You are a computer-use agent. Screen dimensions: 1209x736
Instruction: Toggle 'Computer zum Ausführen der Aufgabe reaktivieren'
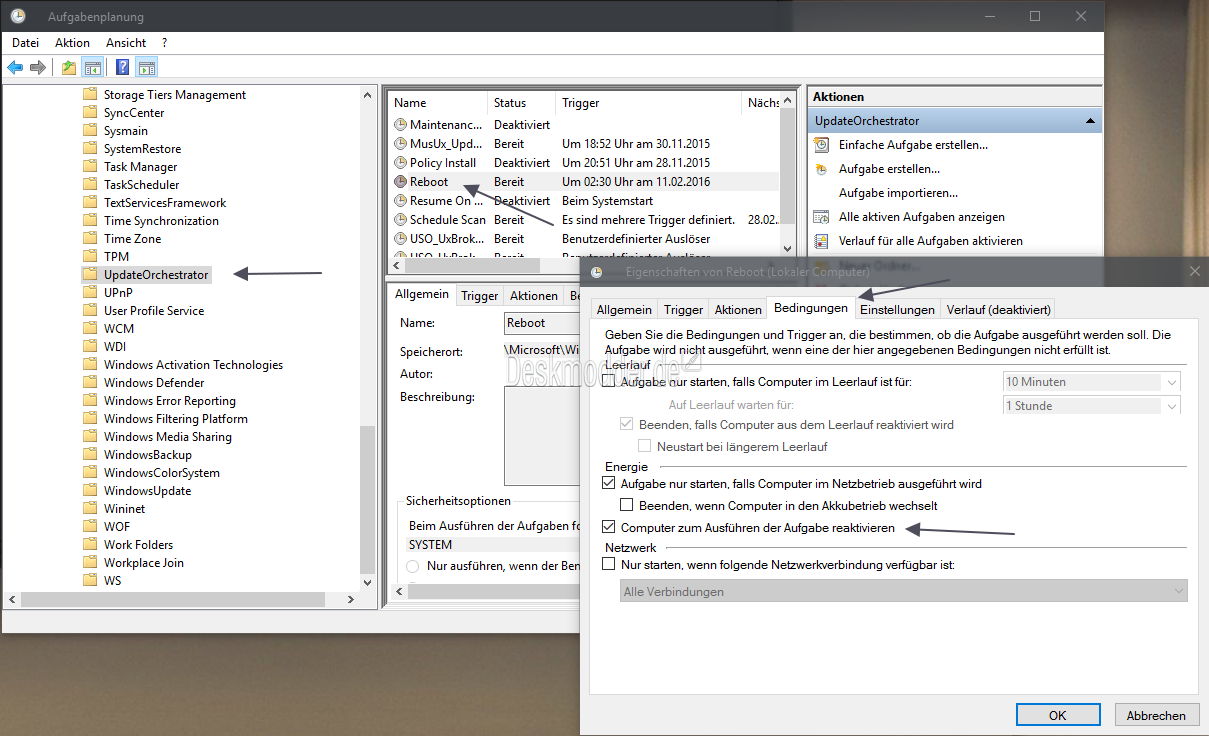click(x=609, y=528)
